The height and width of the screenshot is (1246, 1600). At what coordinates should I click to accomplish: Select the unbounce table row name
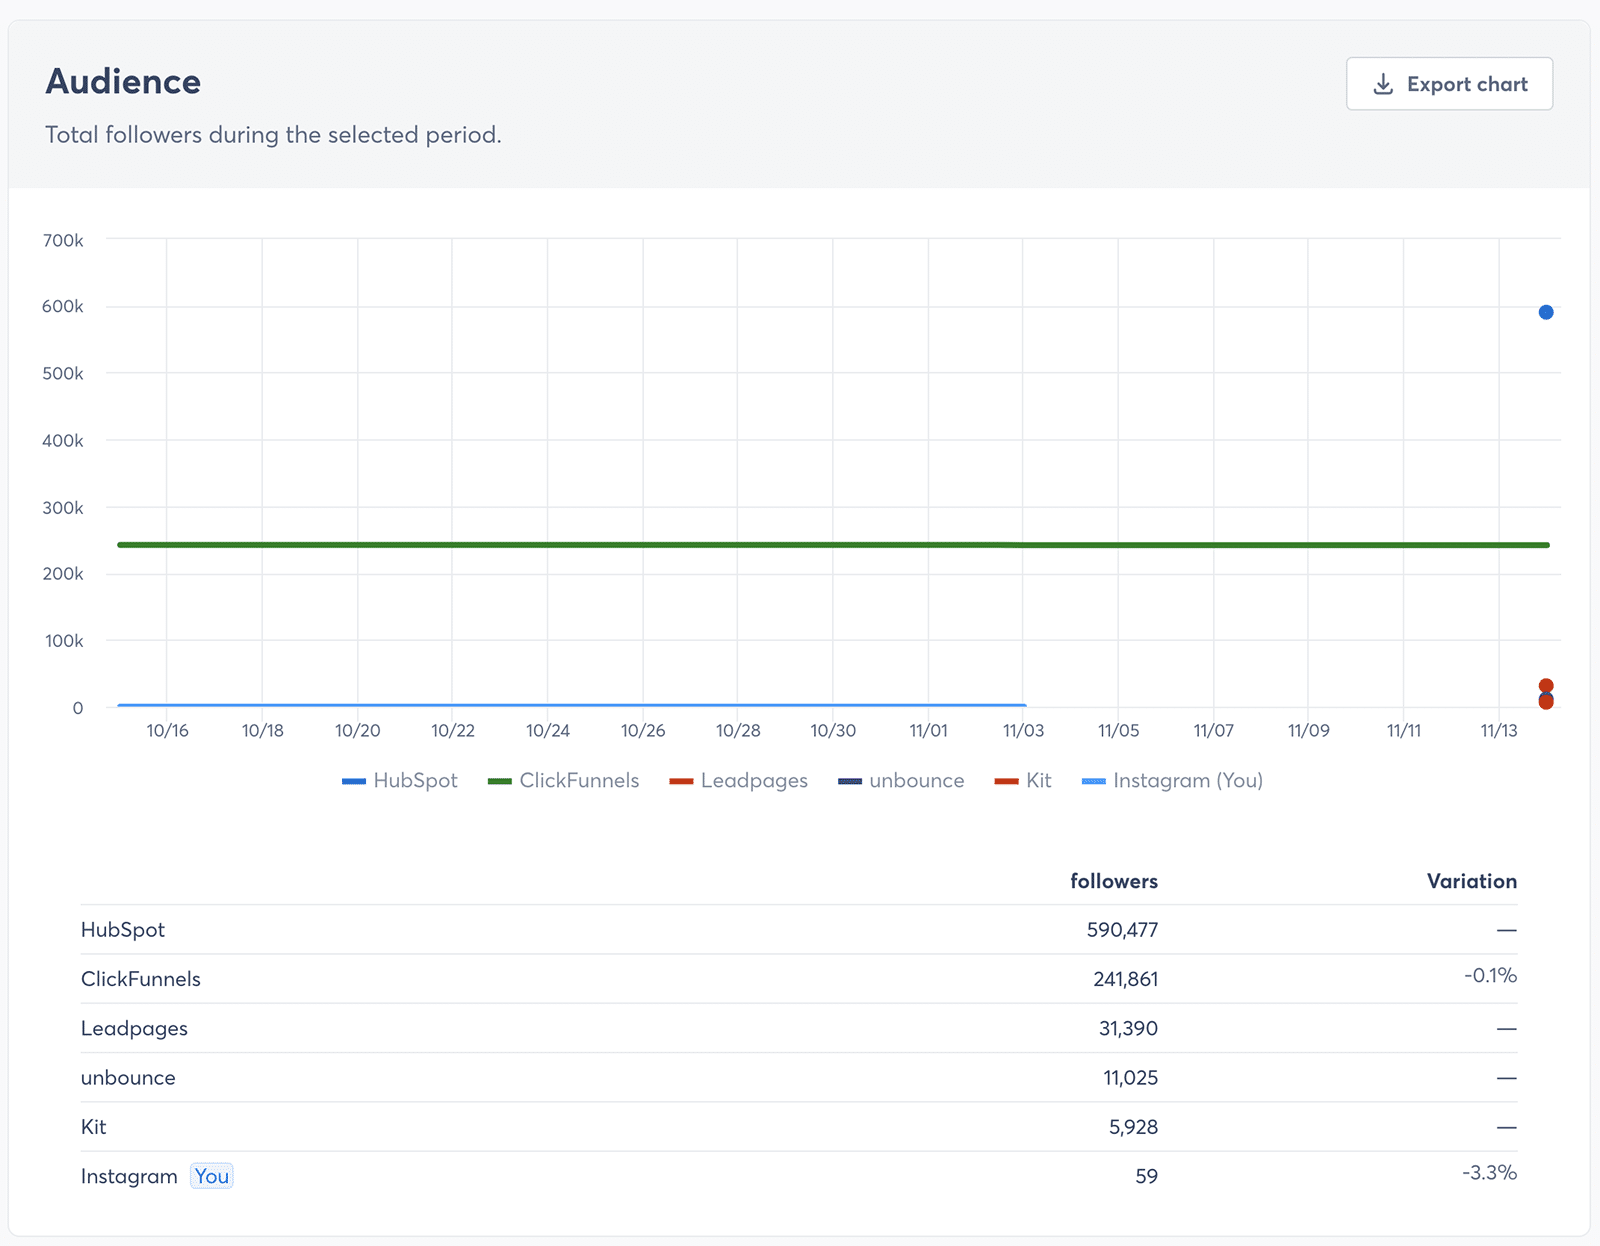pos(128,1078)
